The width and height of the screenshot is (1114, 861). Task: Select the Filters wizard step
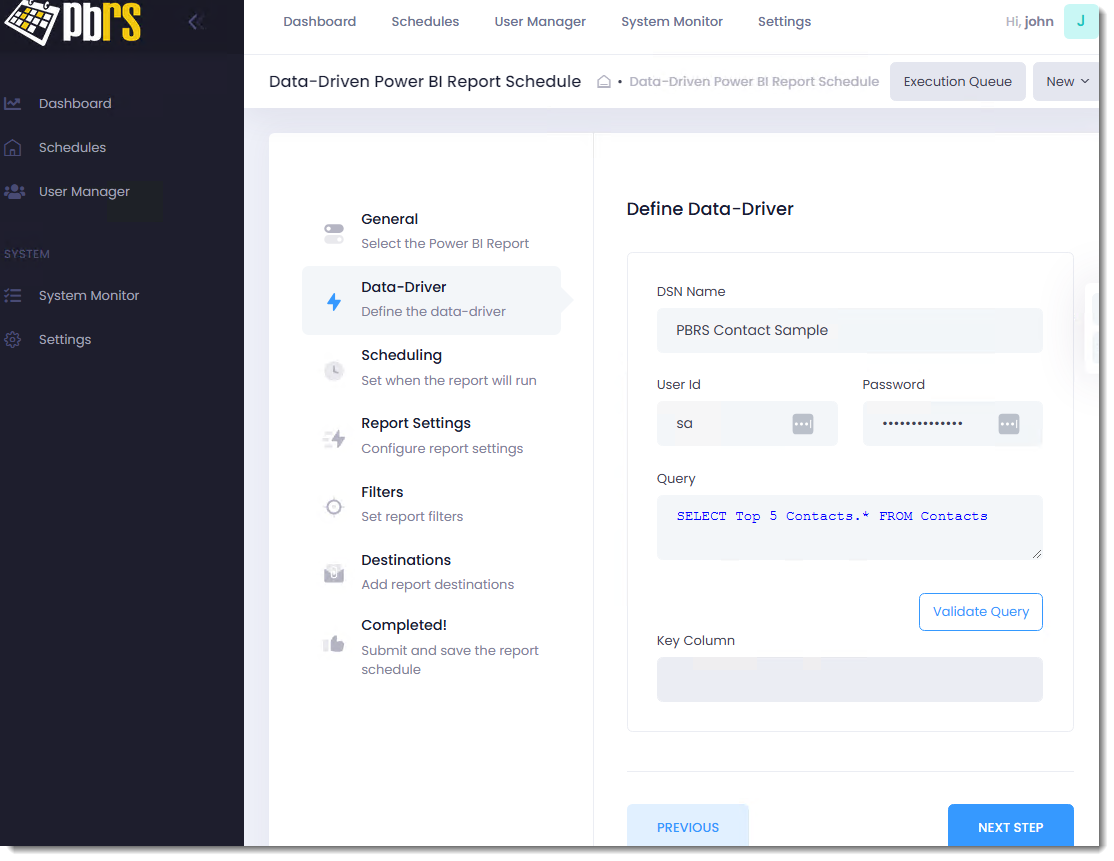click(431, 504)
